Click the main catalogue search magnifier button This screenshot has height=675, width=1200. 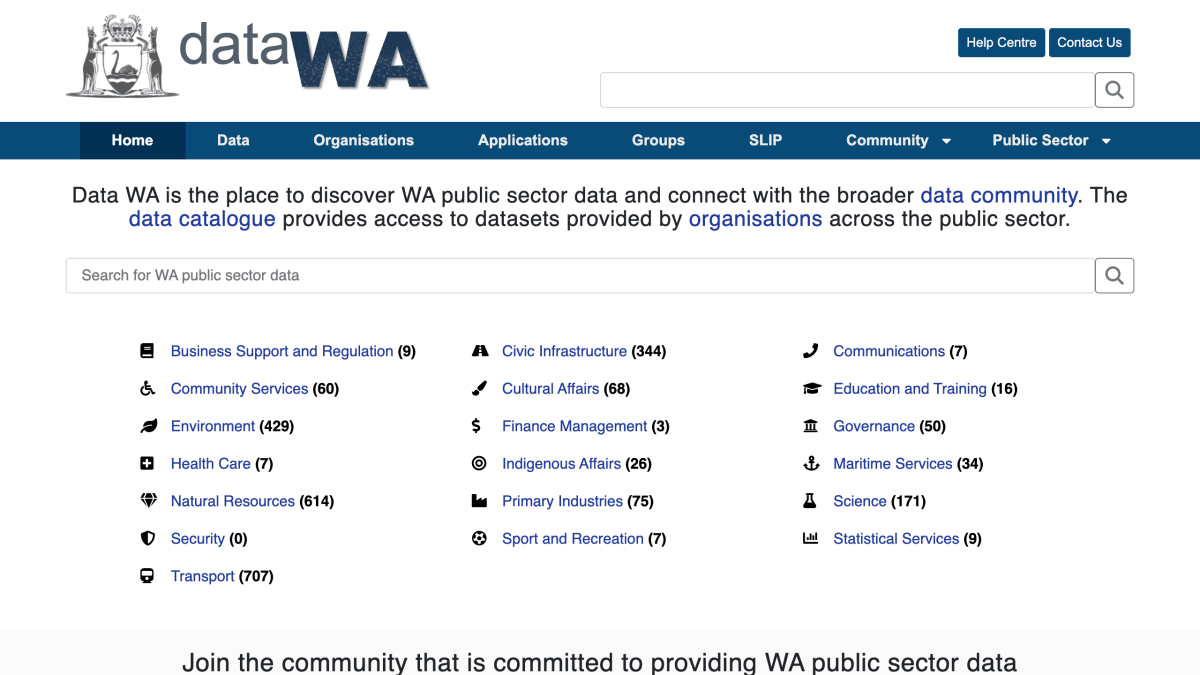click(1114, 275)
